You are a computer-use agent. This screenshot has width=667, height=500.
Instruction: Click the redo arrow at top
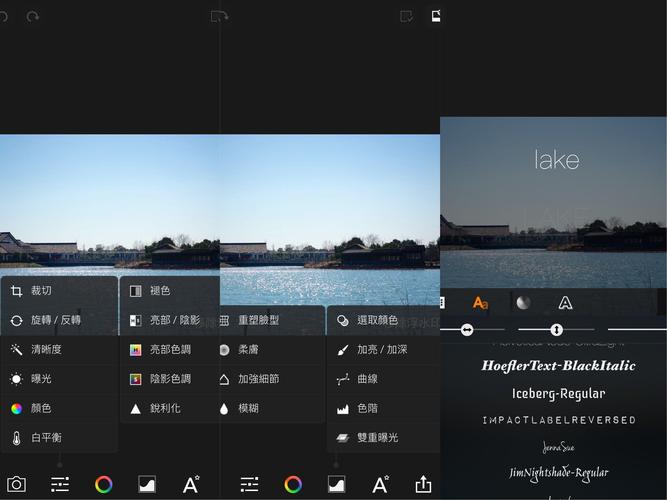point(33,17)
